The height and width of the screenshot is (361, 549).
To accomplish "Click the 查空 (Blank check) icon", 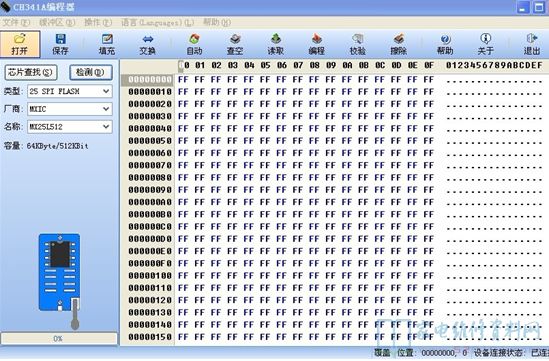I will [235, 44].
